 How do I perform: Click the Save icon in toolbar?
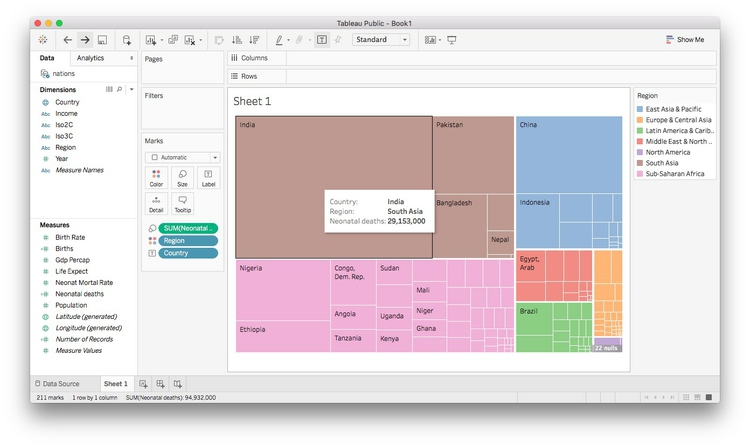(102, 40)
